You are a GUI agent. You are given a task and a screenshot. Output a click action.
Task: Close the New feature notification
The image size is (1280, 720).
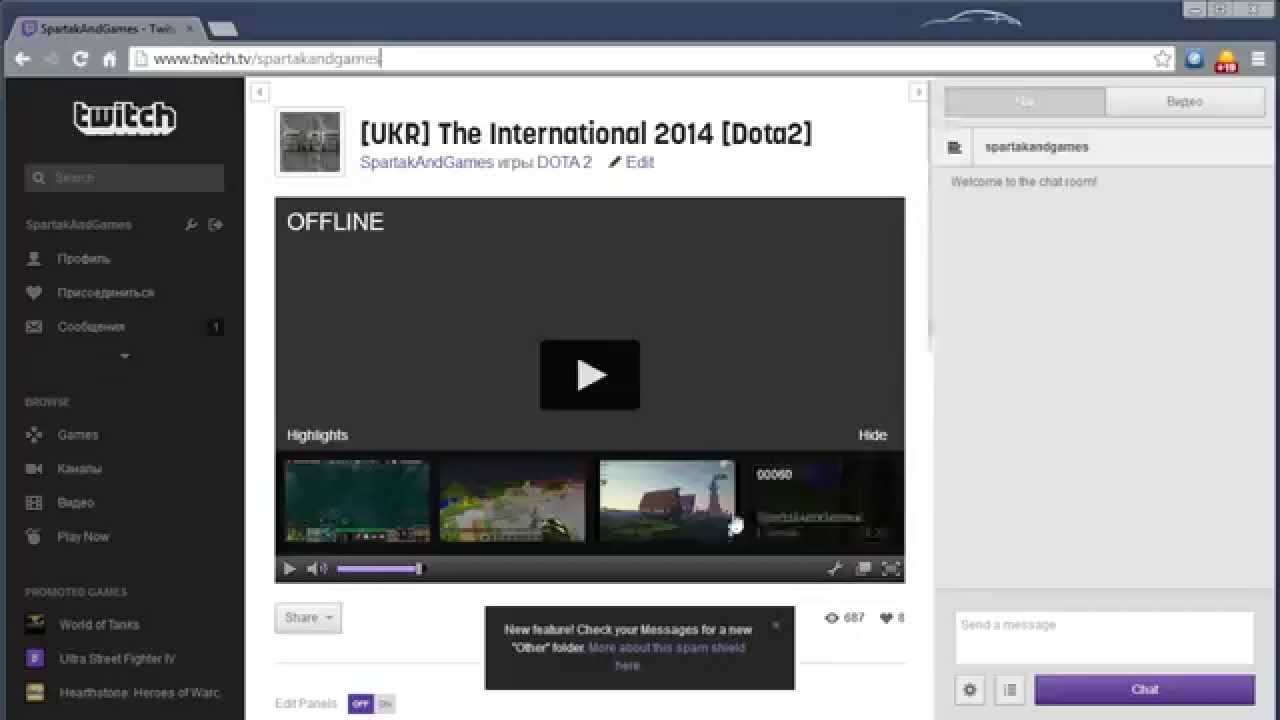775,626
